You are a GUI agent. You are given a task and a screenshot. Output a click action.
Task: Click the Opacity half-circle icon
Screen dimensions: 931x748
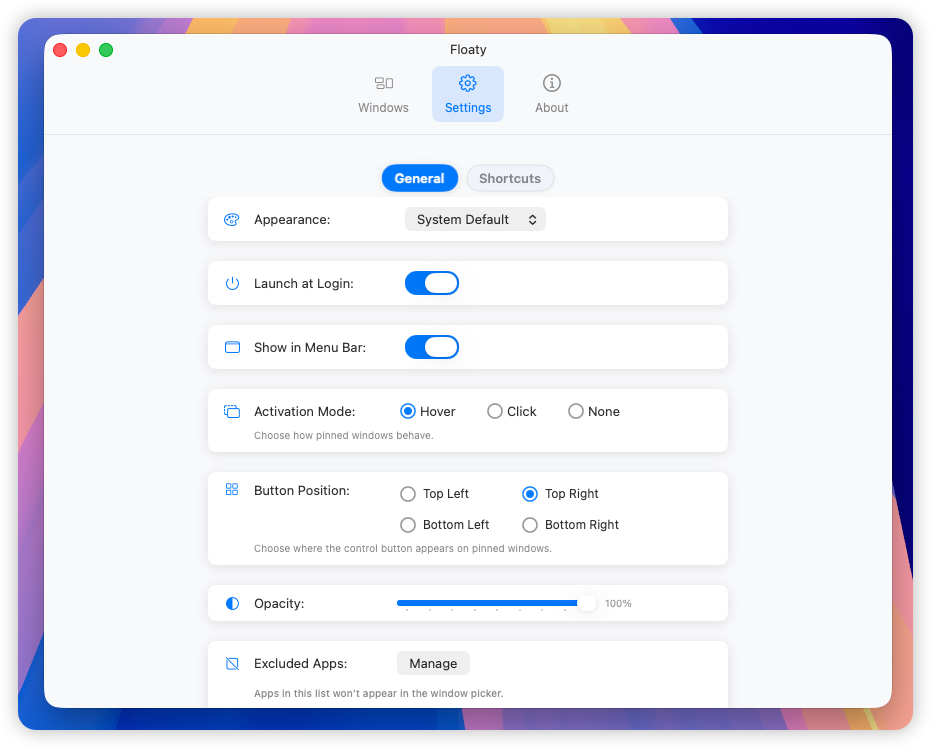point(232,603)
